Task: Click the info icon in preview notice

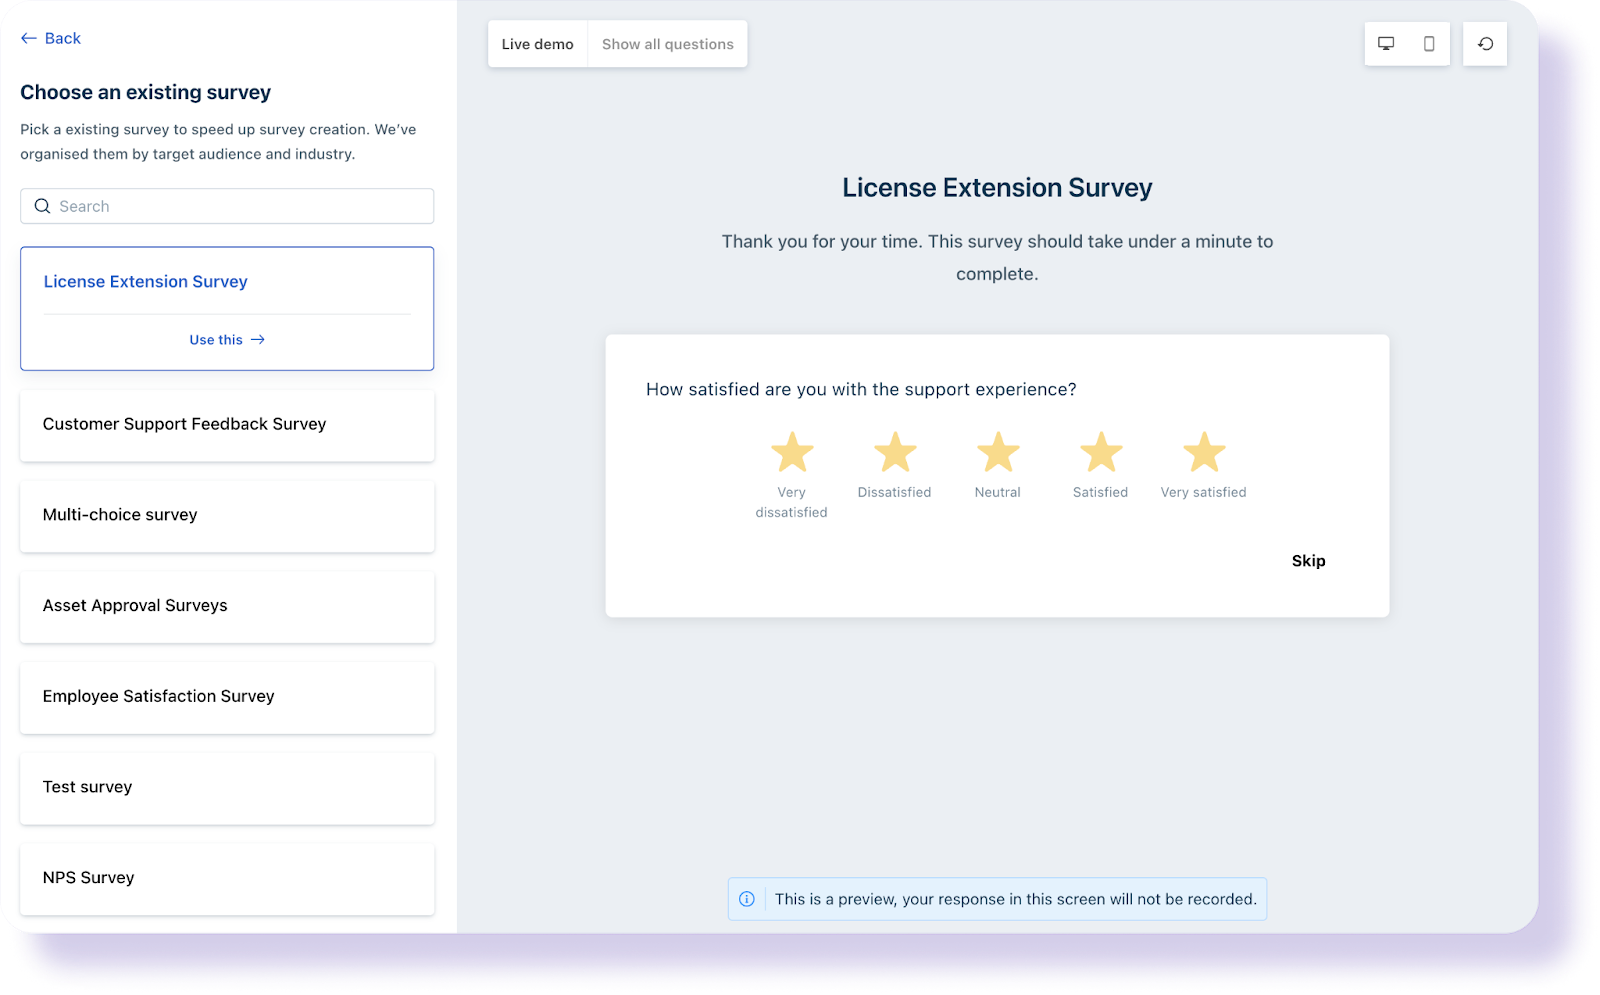Action: [747, 899]
